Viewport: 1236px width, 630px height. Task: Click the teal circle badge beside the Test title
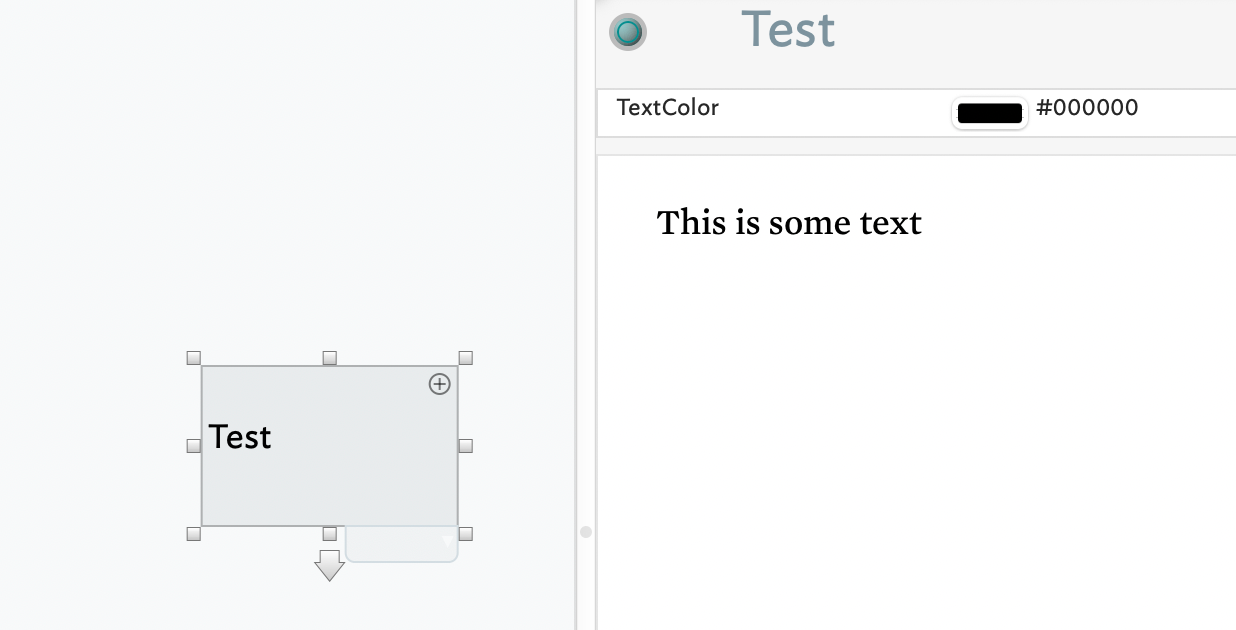(x=628, y=32)
